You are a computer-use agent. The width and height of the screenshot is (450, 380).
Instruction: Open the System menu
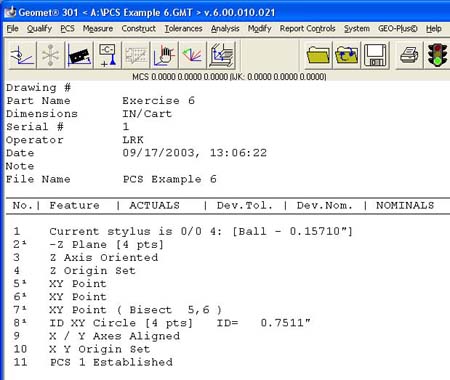[357, 29]
